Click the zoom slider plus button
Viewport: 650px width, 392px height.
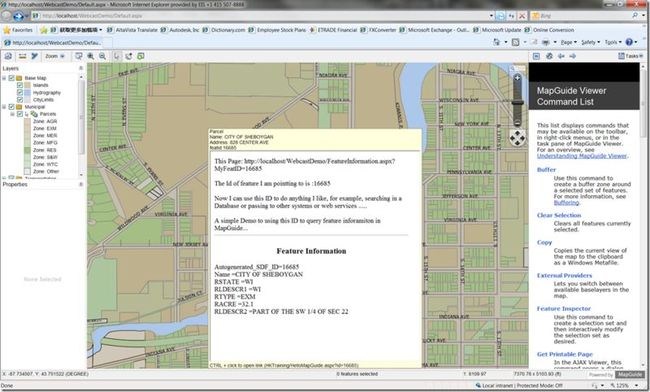click(x=517, y=78)
